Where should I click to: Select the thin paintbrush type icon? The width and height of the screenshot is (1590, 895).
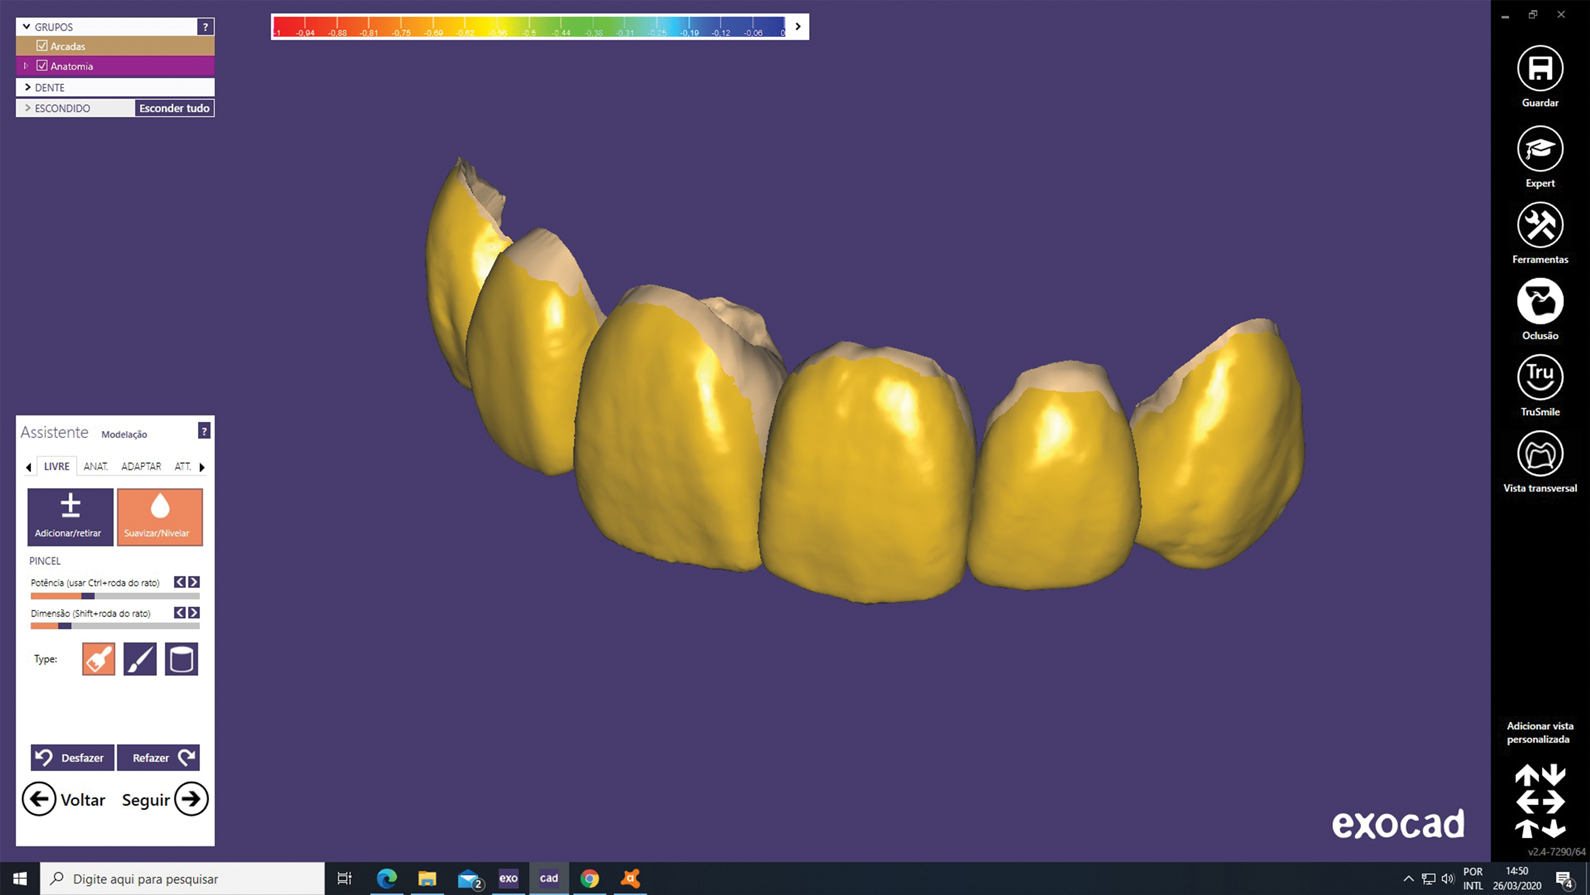pyautogui.click(x=140, y=659)
